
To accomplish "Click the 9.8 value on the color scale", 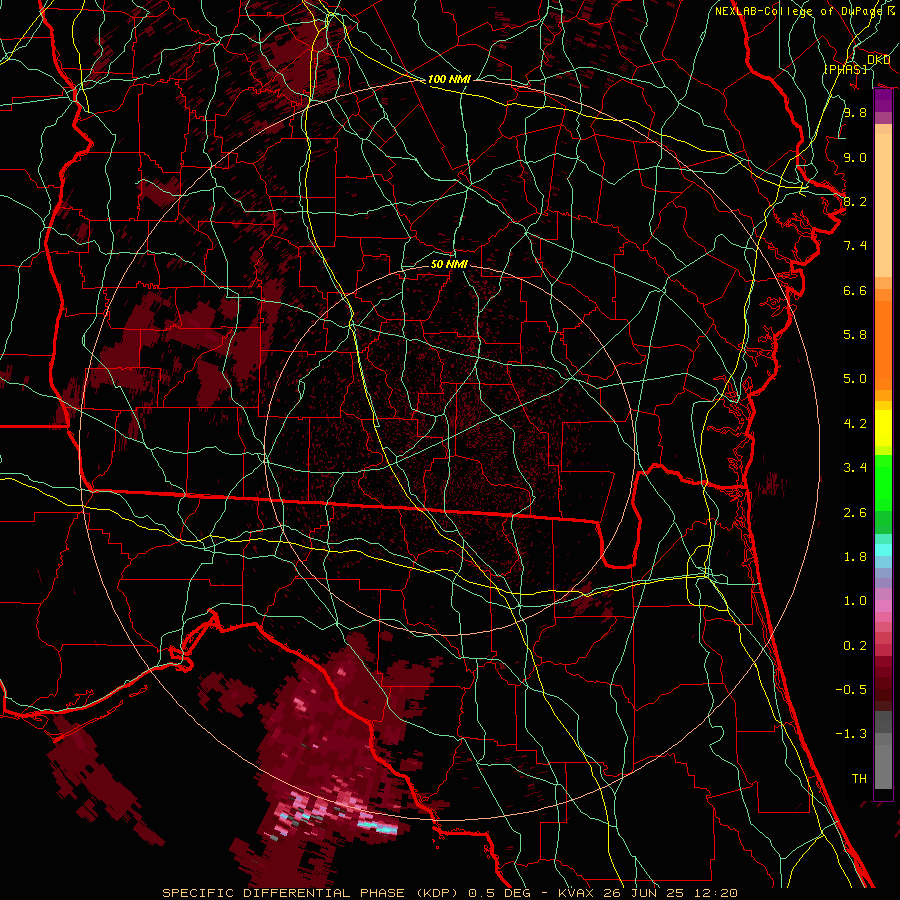I will pyautogui.click(x=855, y=112).
